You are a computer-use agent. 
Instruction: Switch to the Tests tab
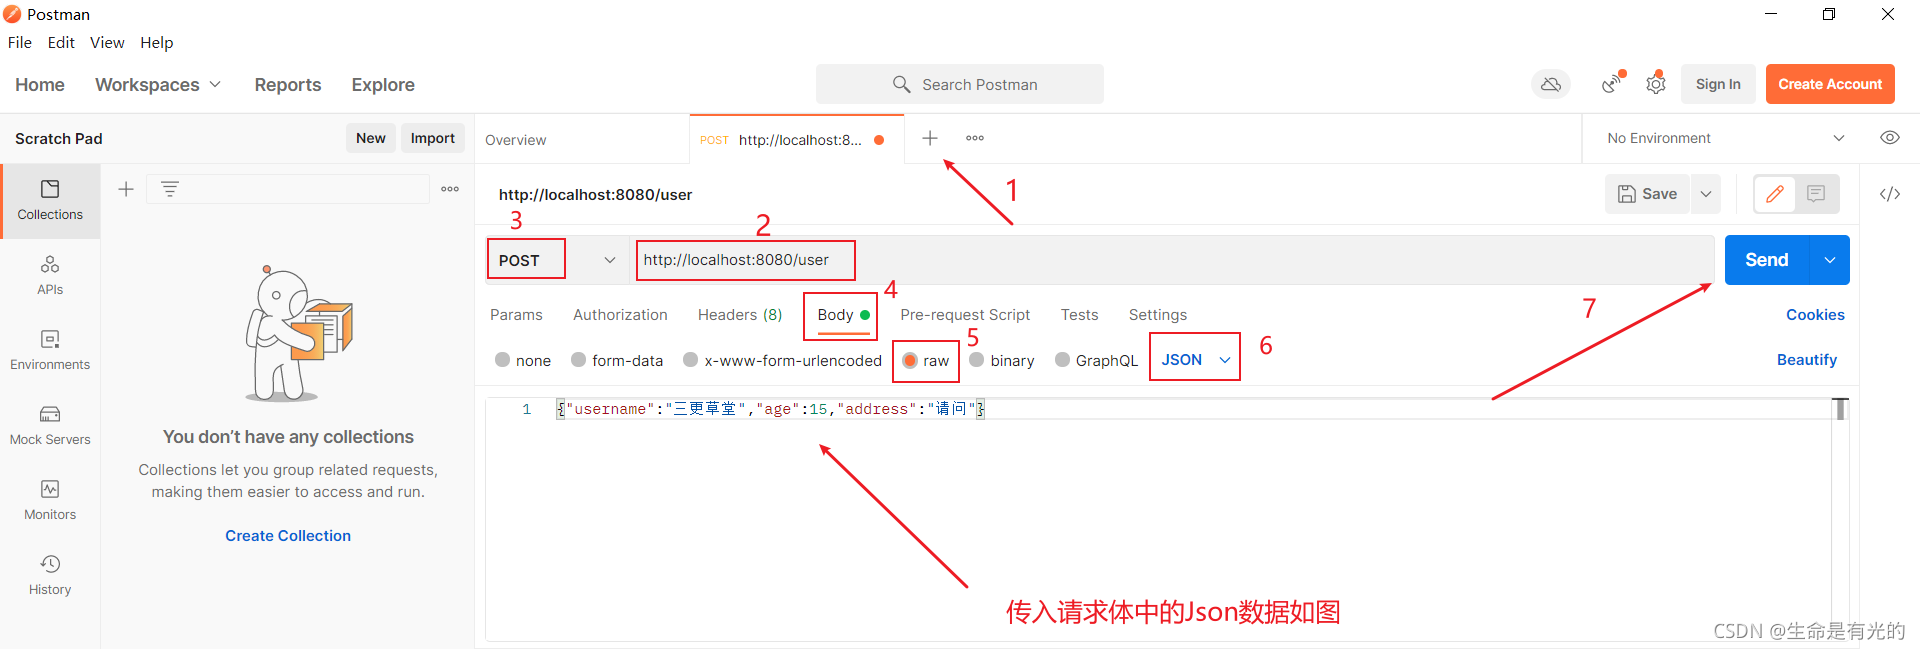coord(1080,315)
